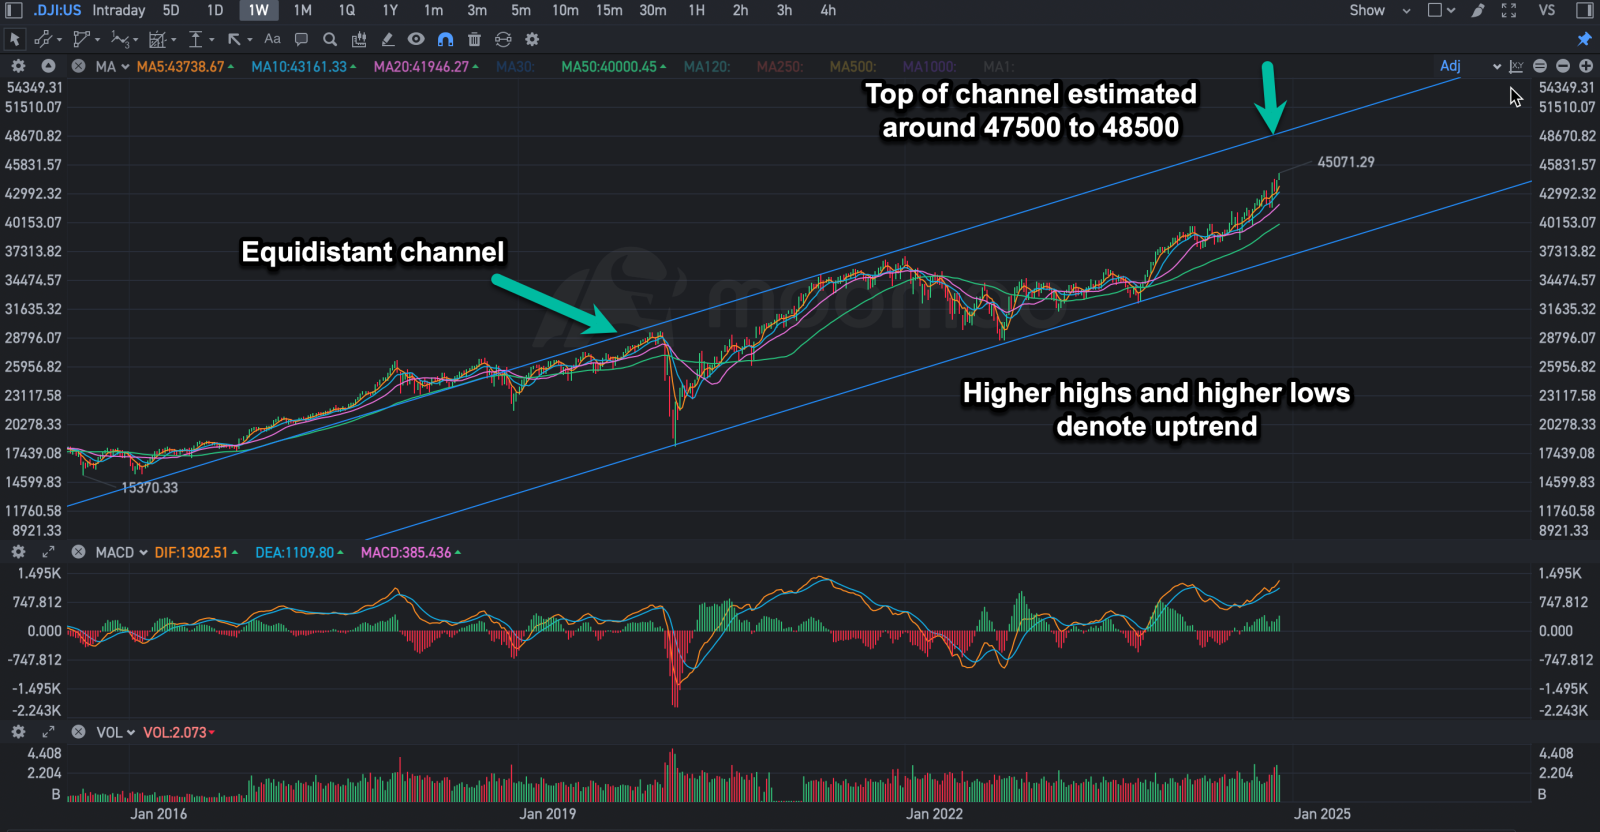Image resolution: width=1600 pixels, height=832 pixels.
Task: Click the VS compare button
Action: [1547, 10]
